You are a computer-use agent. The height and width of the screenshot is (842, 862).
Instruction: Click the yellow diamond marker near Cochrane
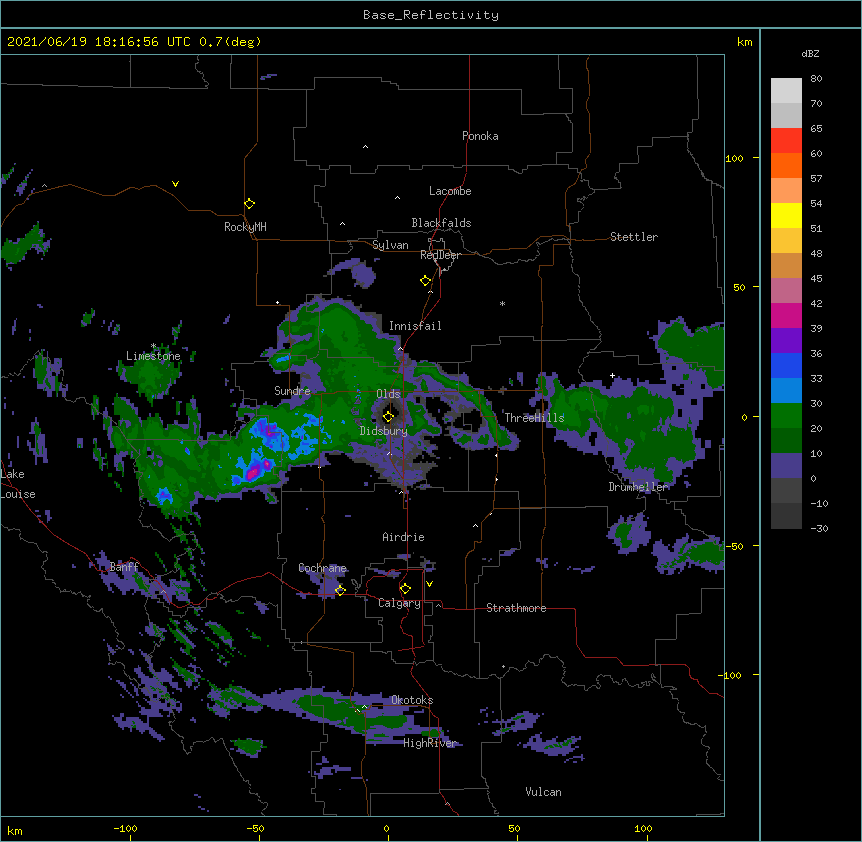coord(340,590)
